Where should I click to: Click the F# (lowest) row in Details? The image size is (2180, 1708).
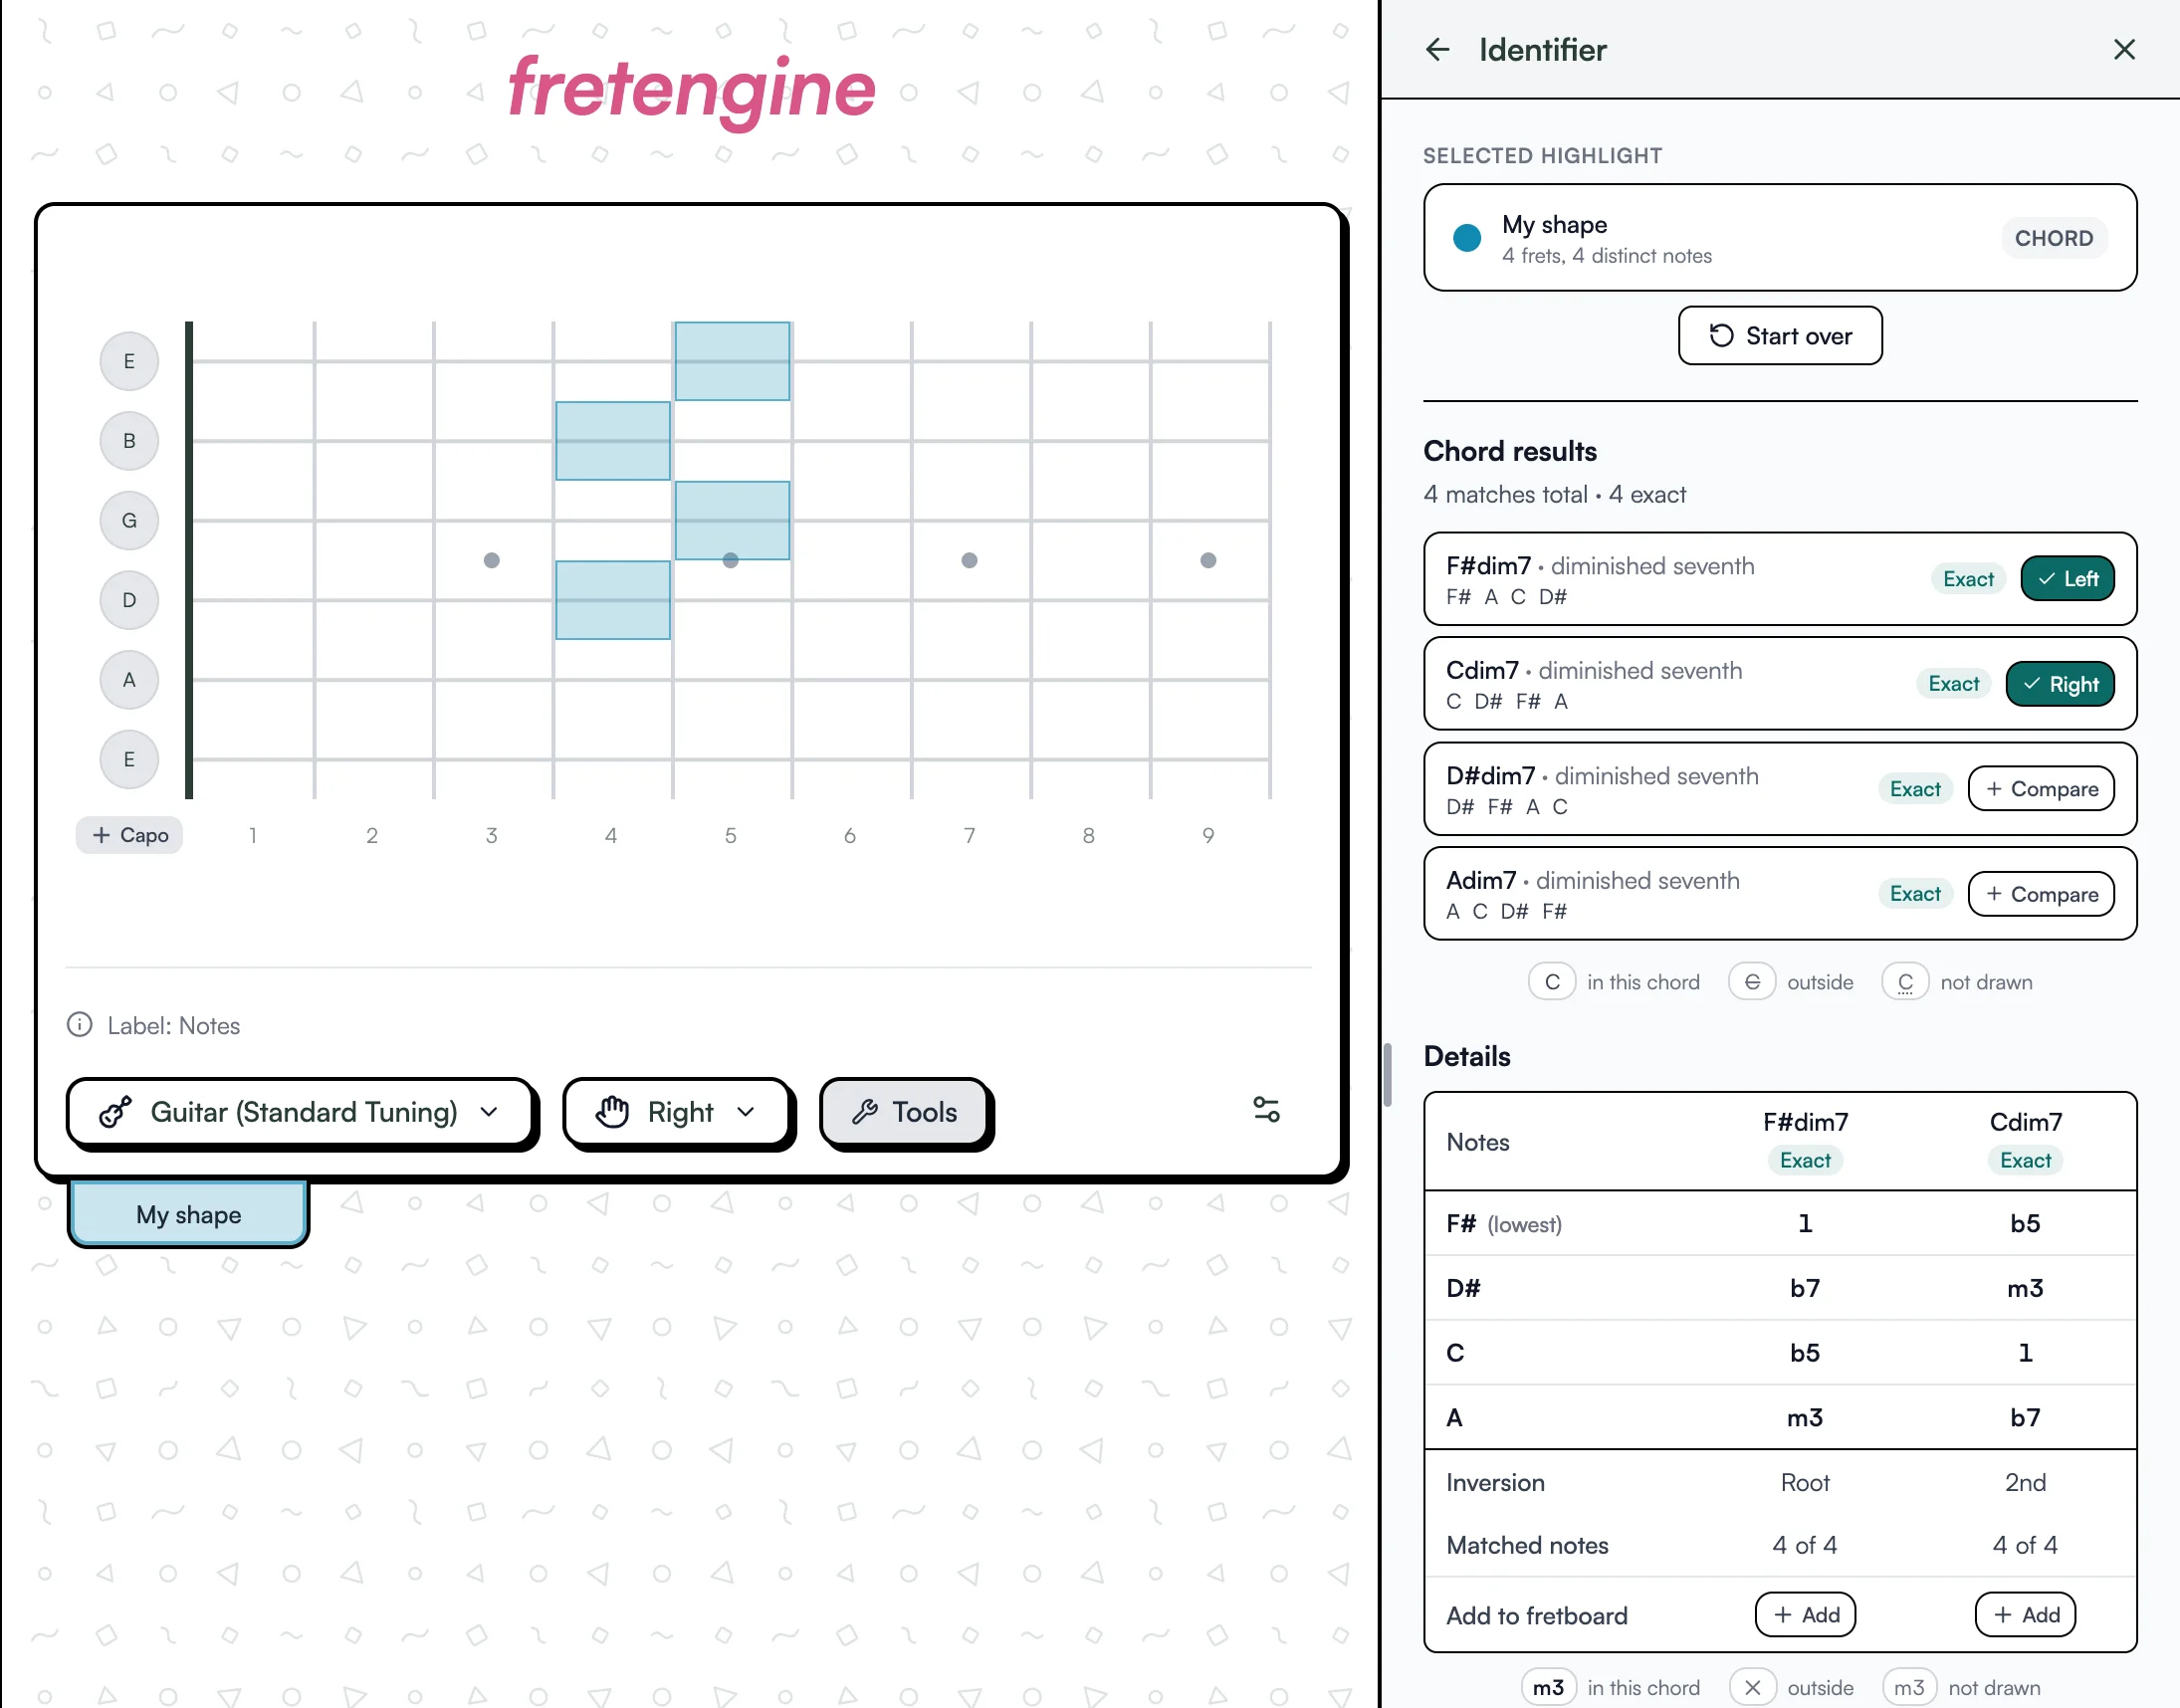(x=1780, y=1223)
